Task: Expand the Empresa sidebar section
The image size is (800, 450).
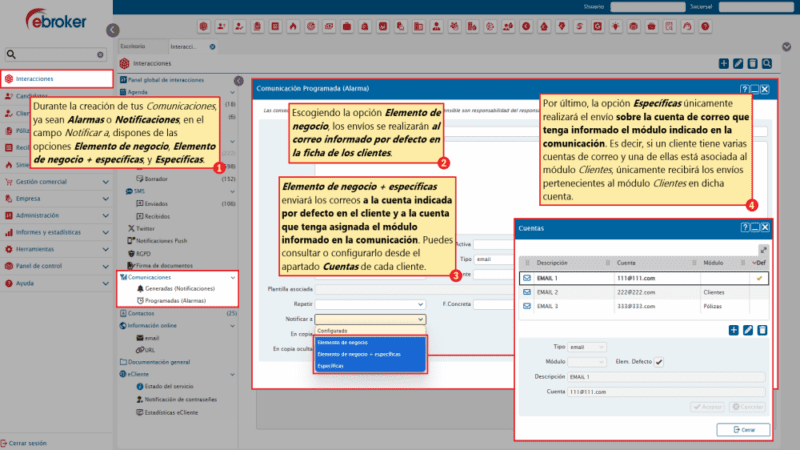Action: click(105, 198)
